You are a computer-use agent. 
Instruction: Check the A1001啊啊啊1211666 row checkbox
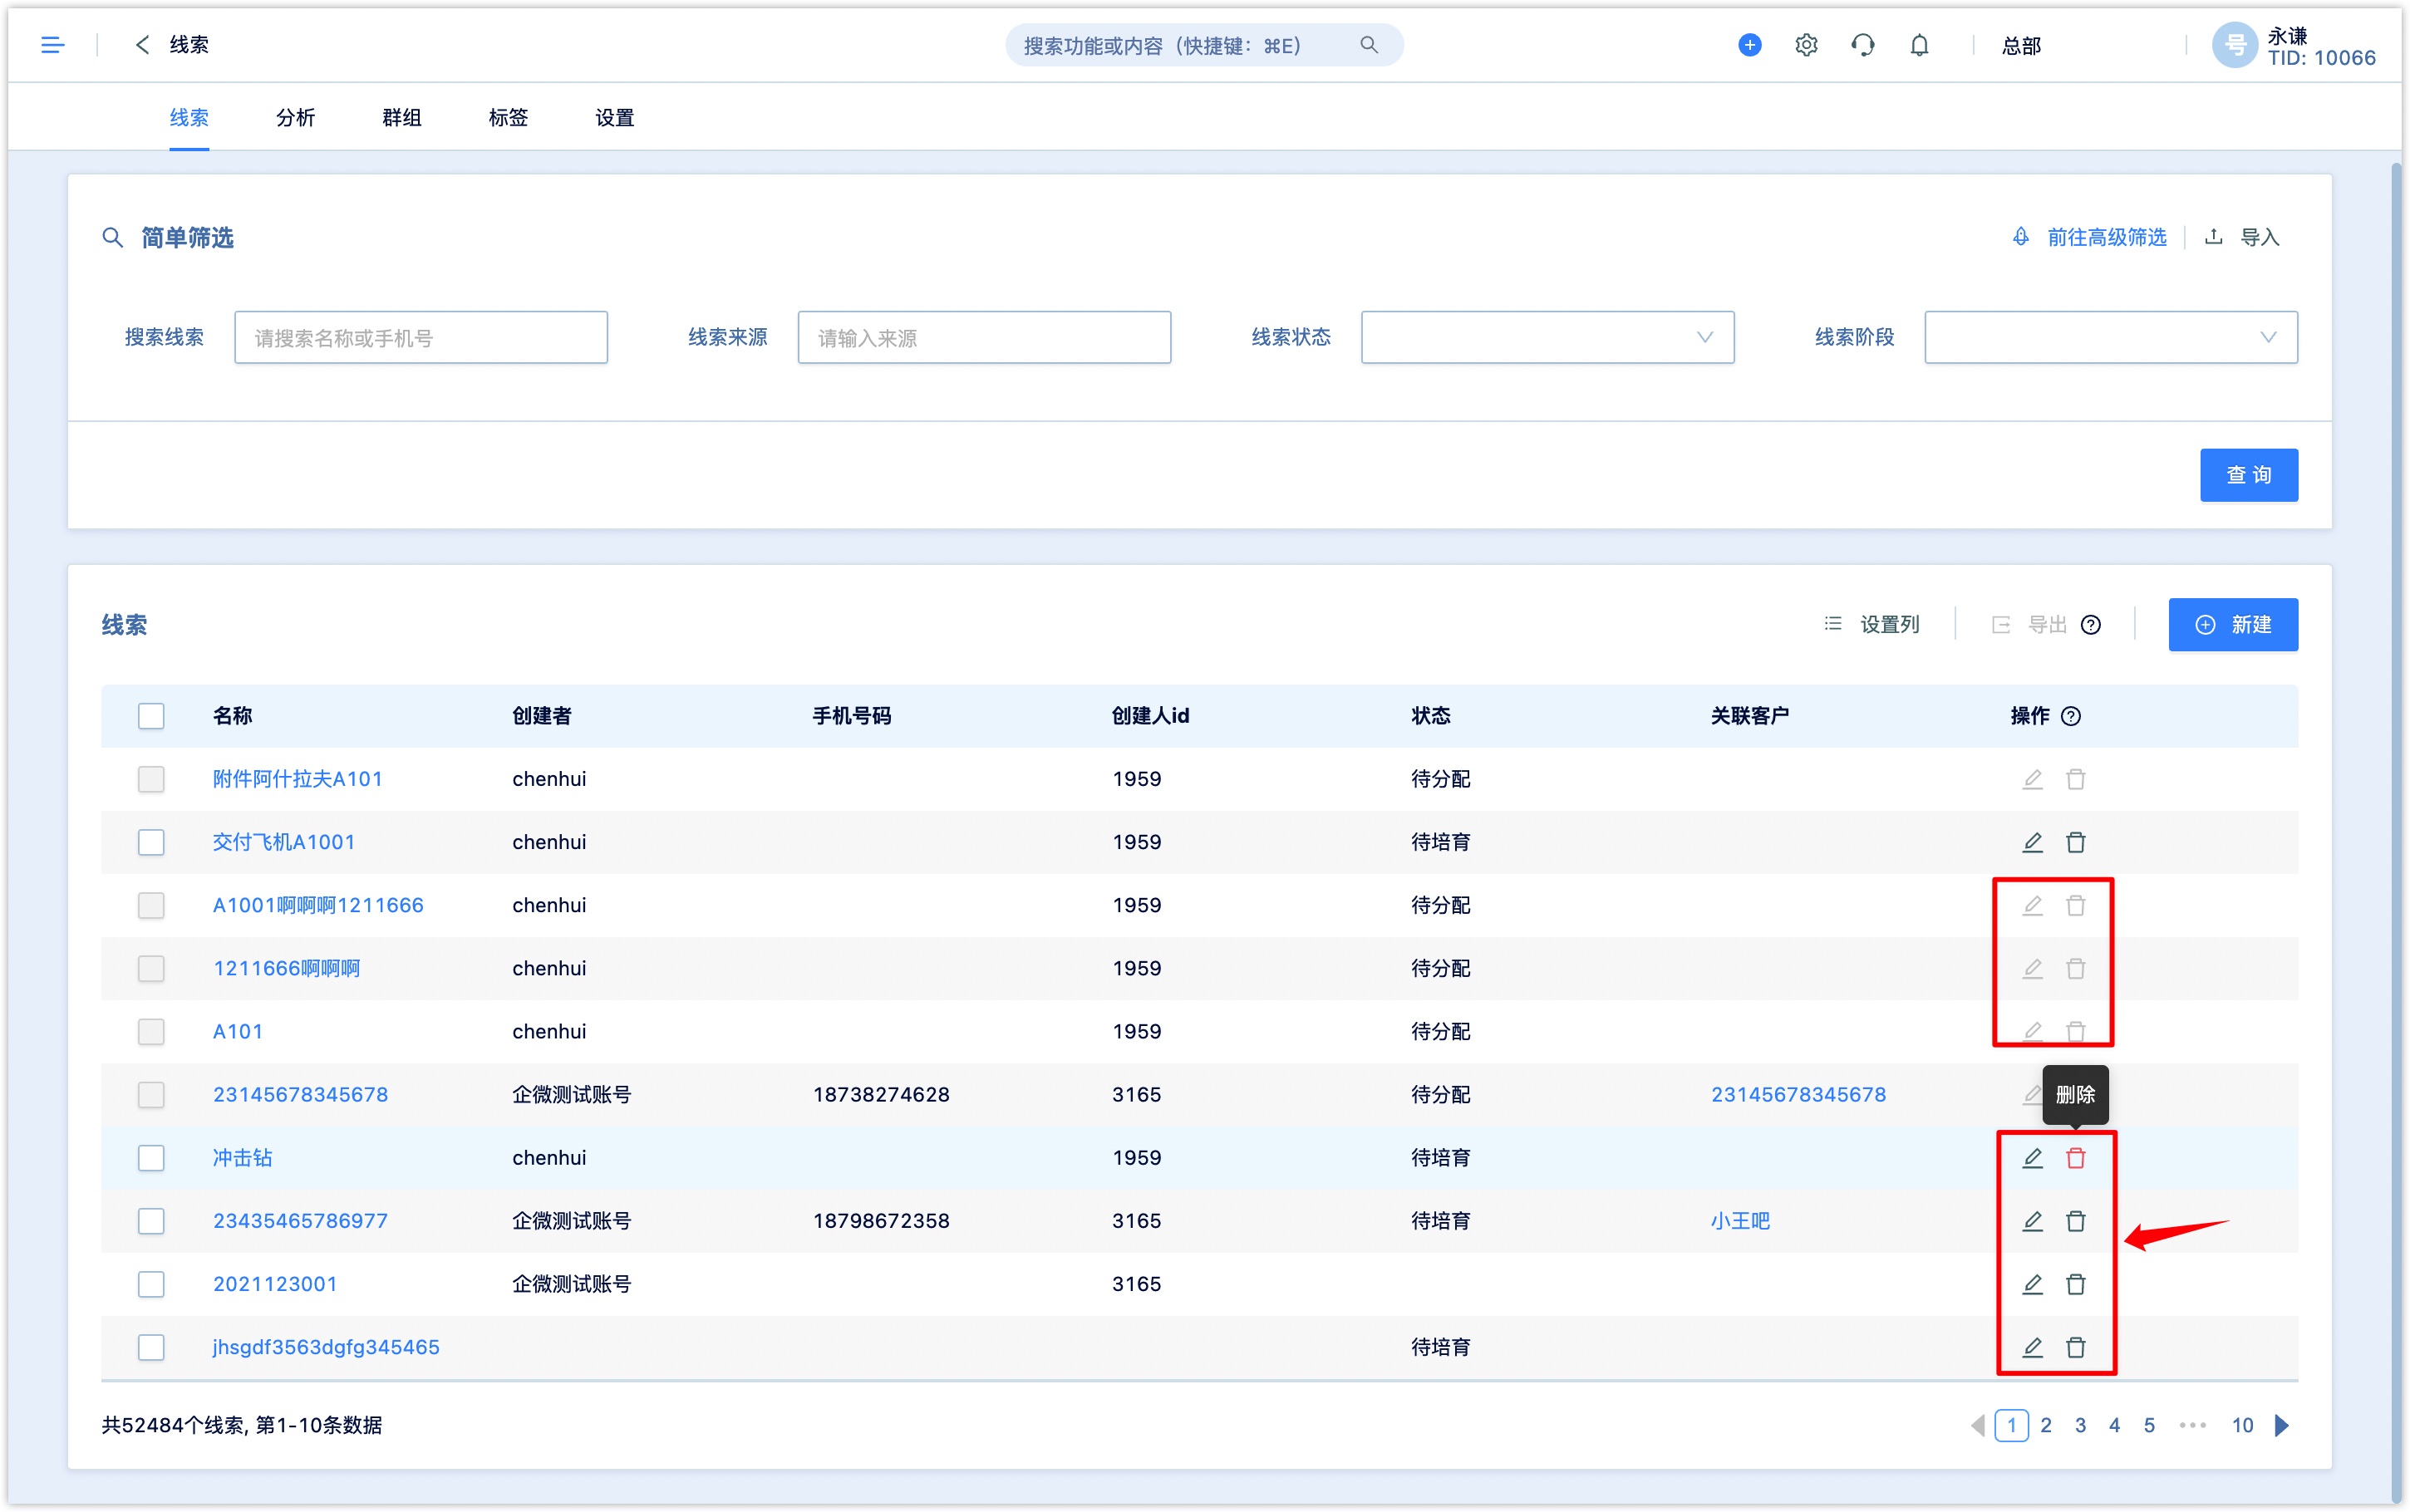click(x=151, y=905)
